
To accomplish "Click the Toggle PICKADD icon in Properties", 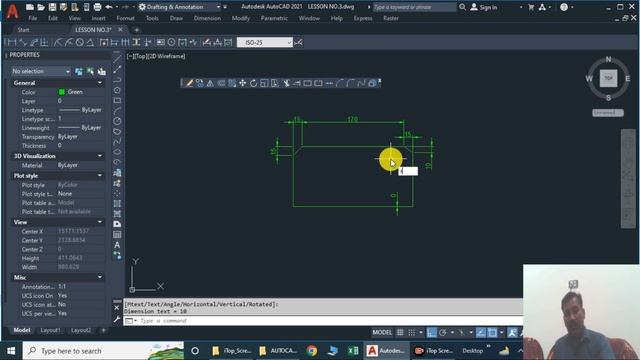I will (79, 71).
